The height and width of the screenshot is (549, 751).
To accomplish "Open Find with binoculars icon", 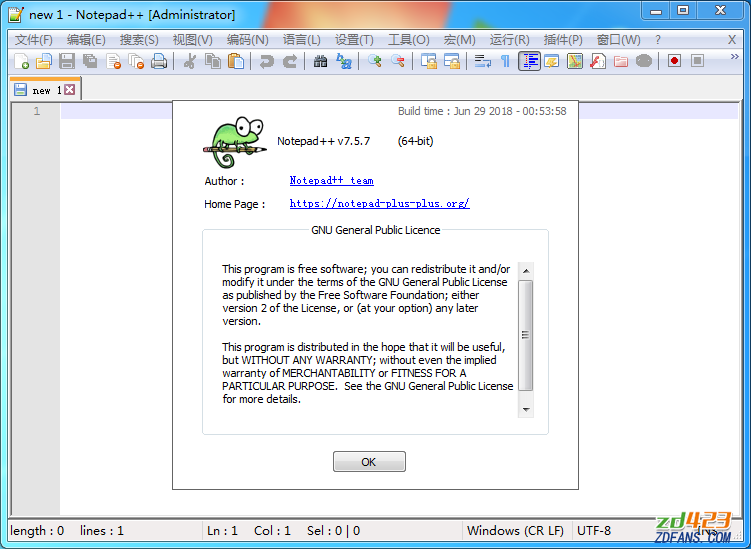I will coord(320,61).
